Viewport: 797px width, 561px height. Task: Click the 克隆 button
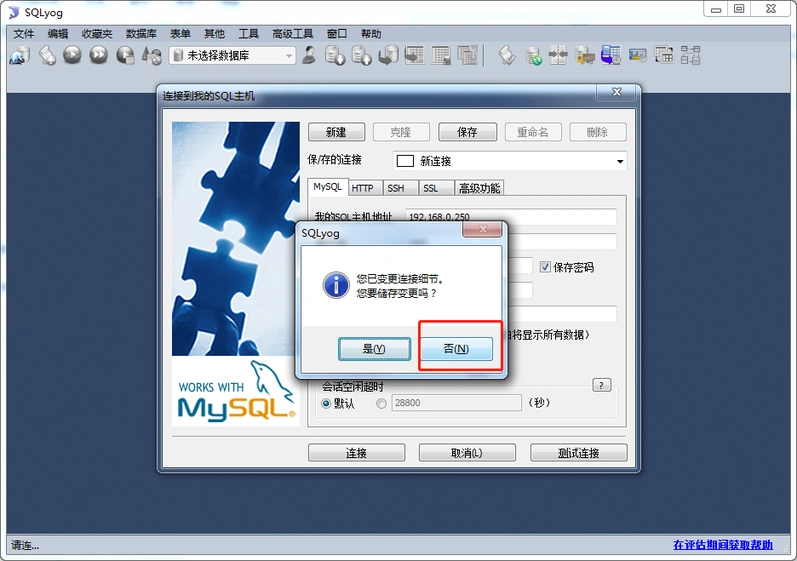click(401, 132)
